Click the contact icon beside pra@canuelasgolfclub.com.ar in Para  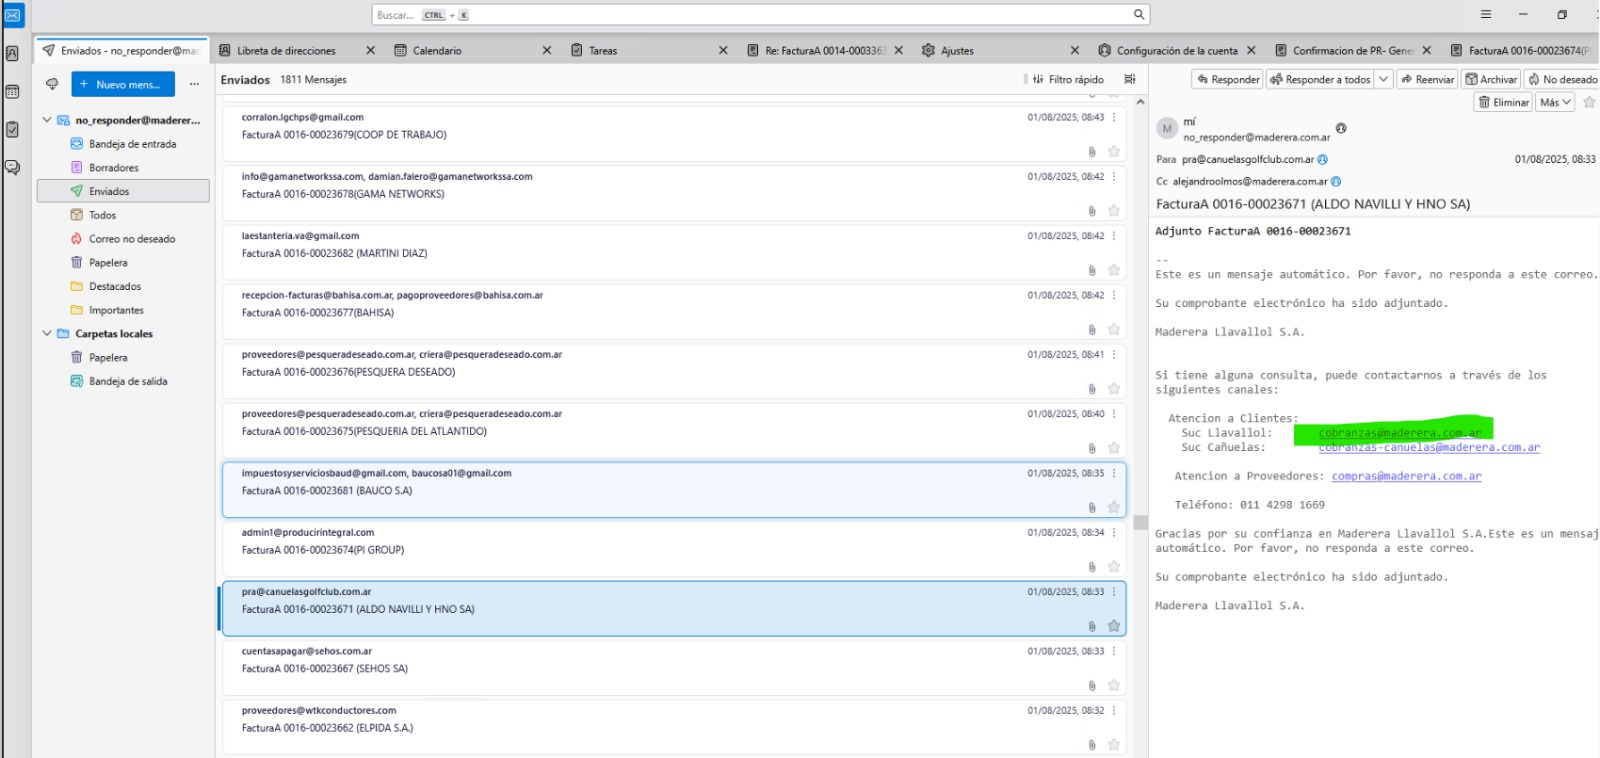(1323, 159)
